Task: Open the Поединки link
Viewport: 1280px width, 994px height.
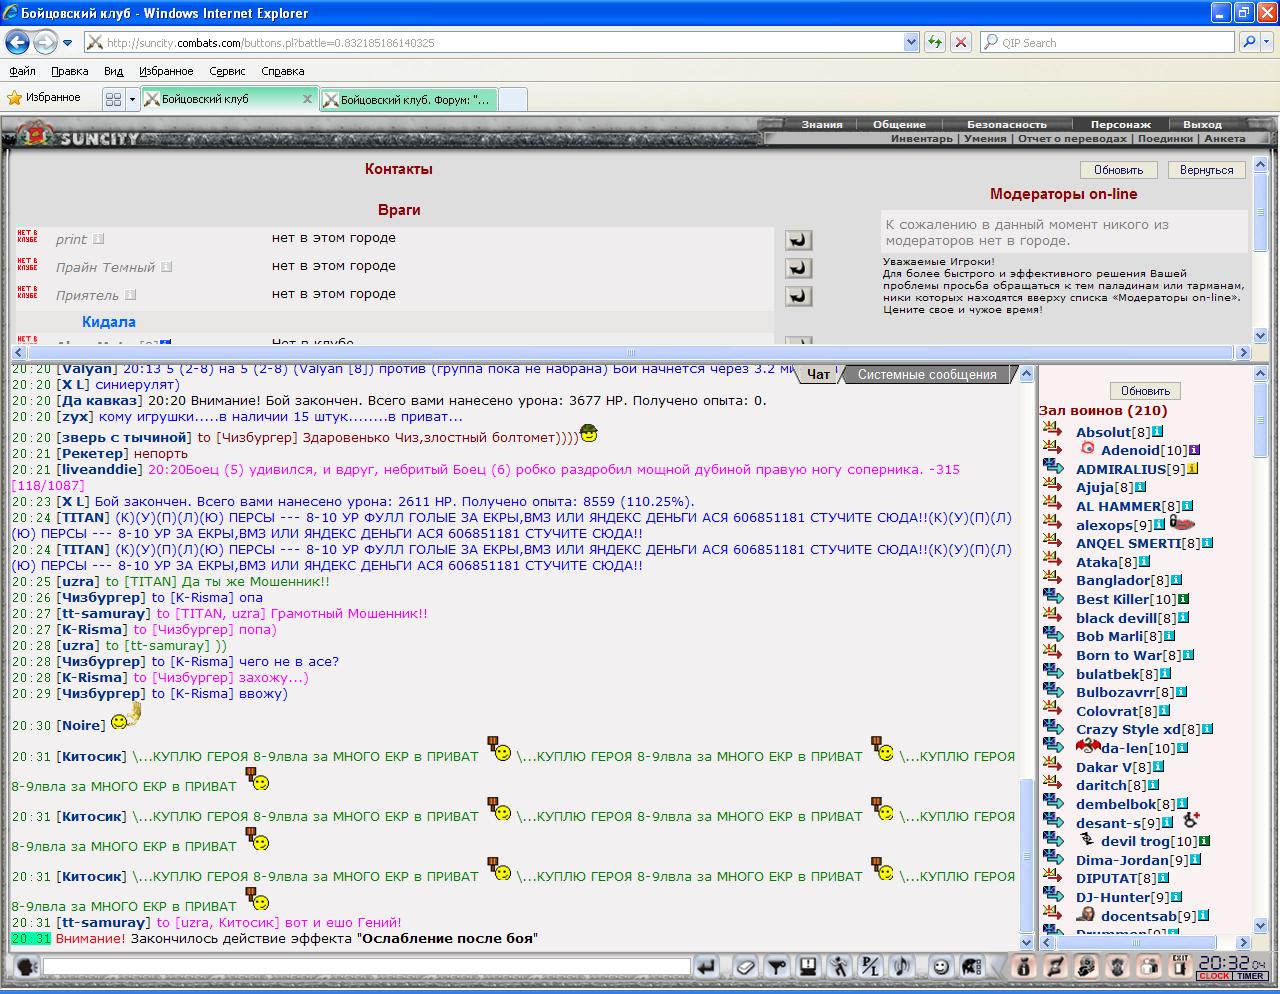Action: point(1165,139)
